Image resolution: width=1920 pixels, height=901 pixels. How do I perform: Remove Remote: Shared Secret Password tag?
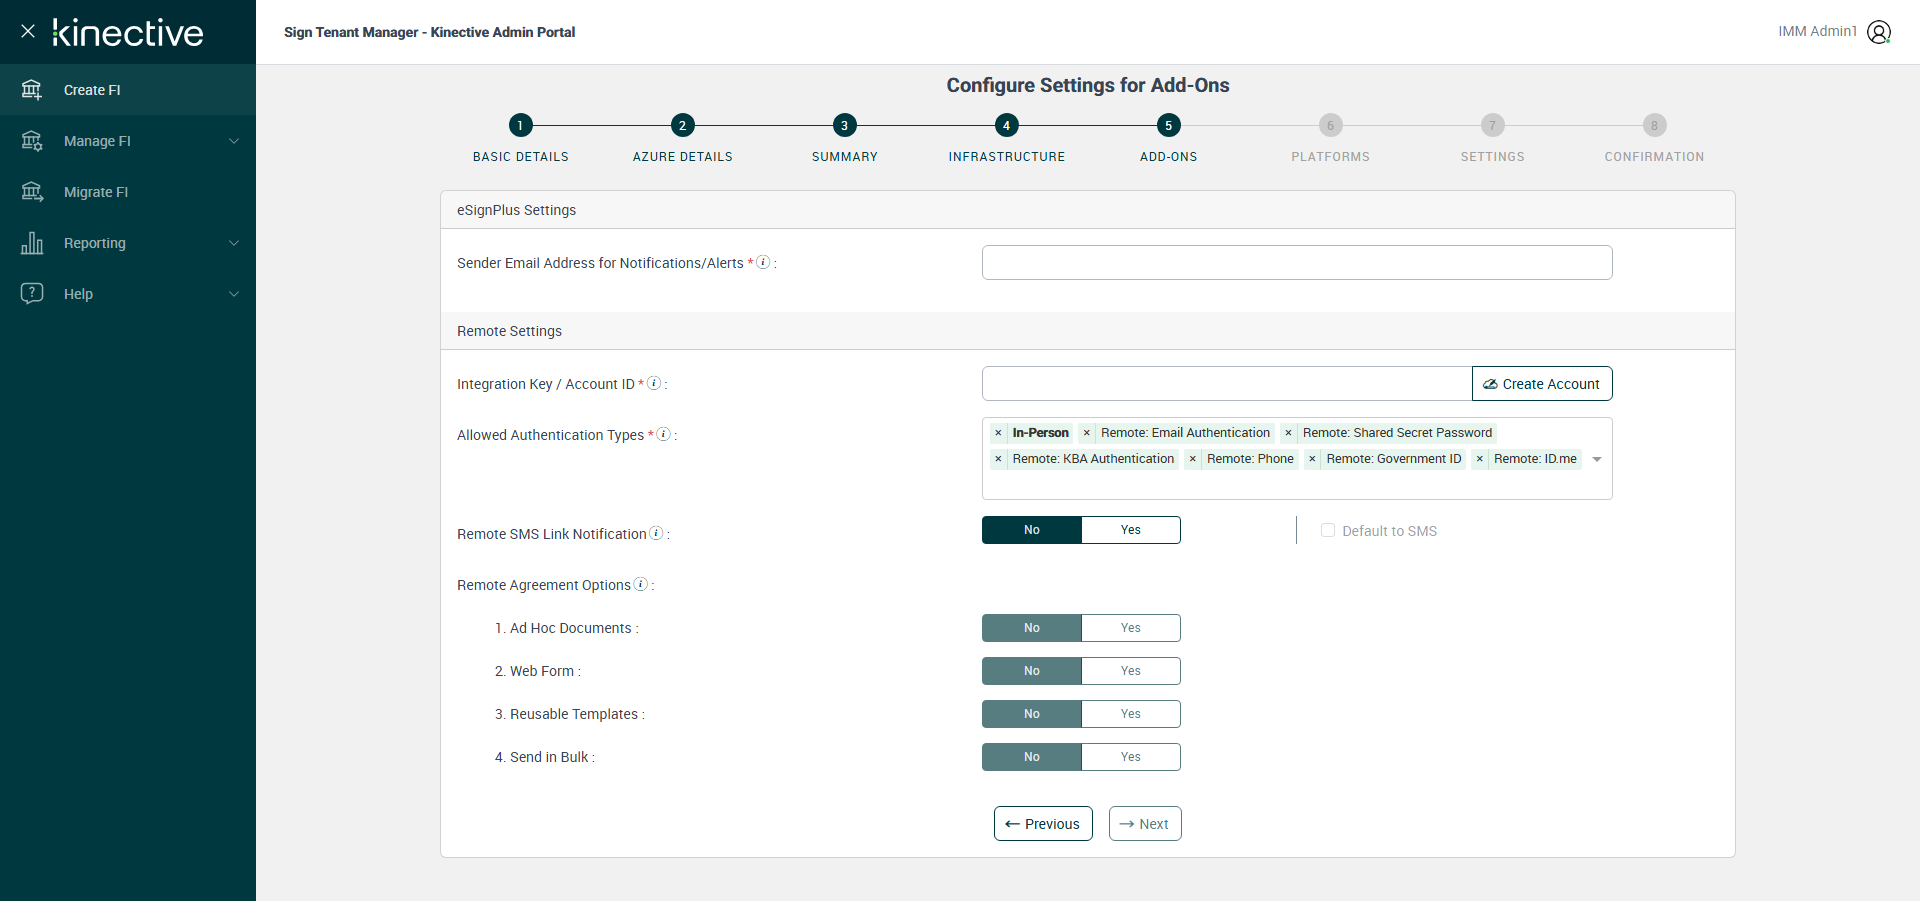point(1288,433)
